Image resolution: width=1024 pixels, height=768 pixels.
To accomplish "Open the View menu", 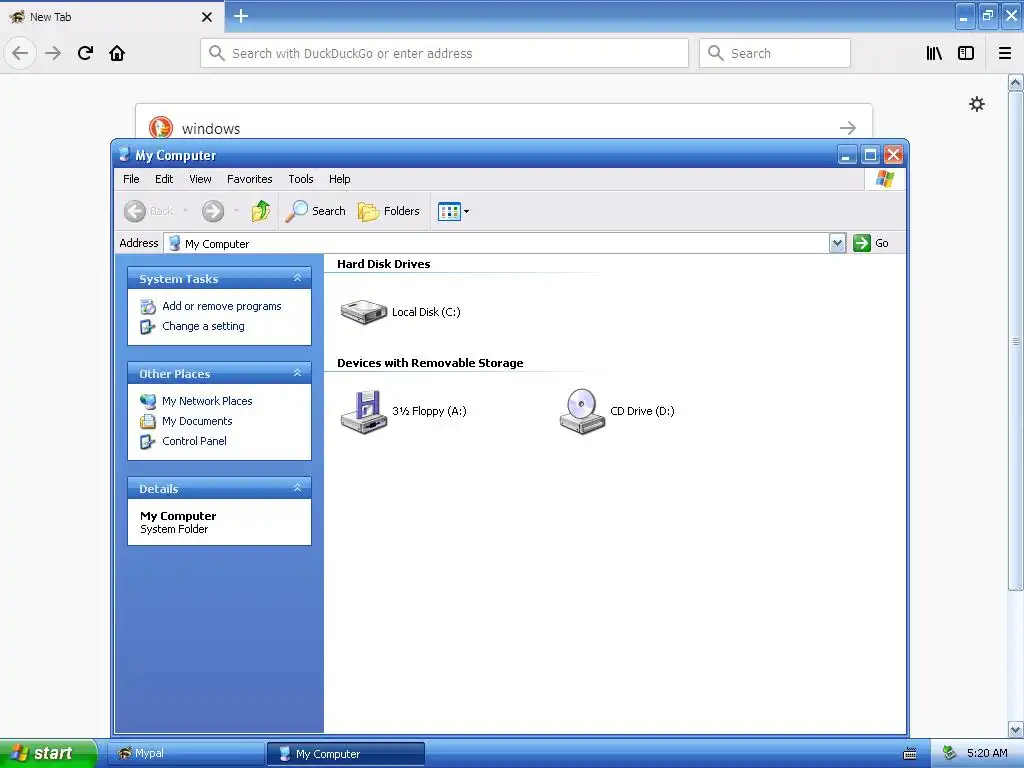I will tap(200, 179).
